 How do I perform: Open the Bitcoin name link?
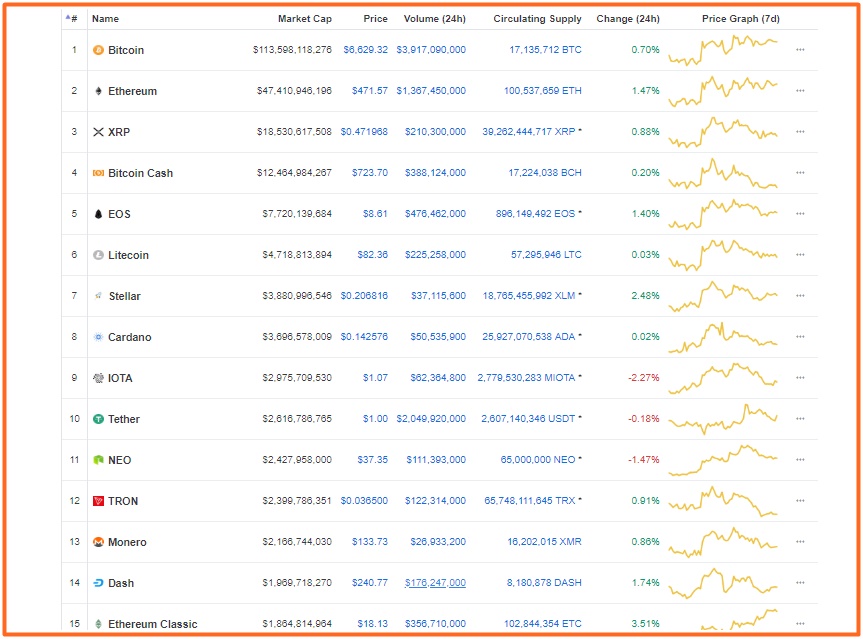(126, 50)
